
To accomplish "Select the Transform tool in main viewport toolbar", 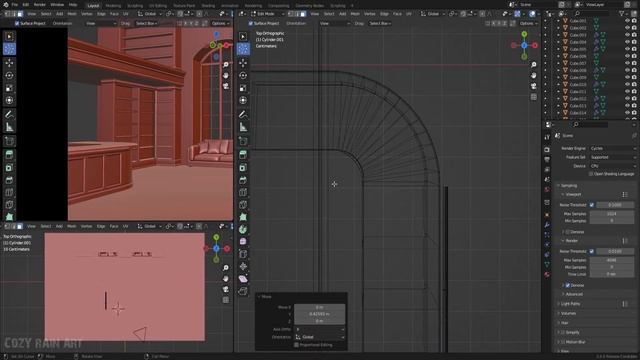I will 243,100.
